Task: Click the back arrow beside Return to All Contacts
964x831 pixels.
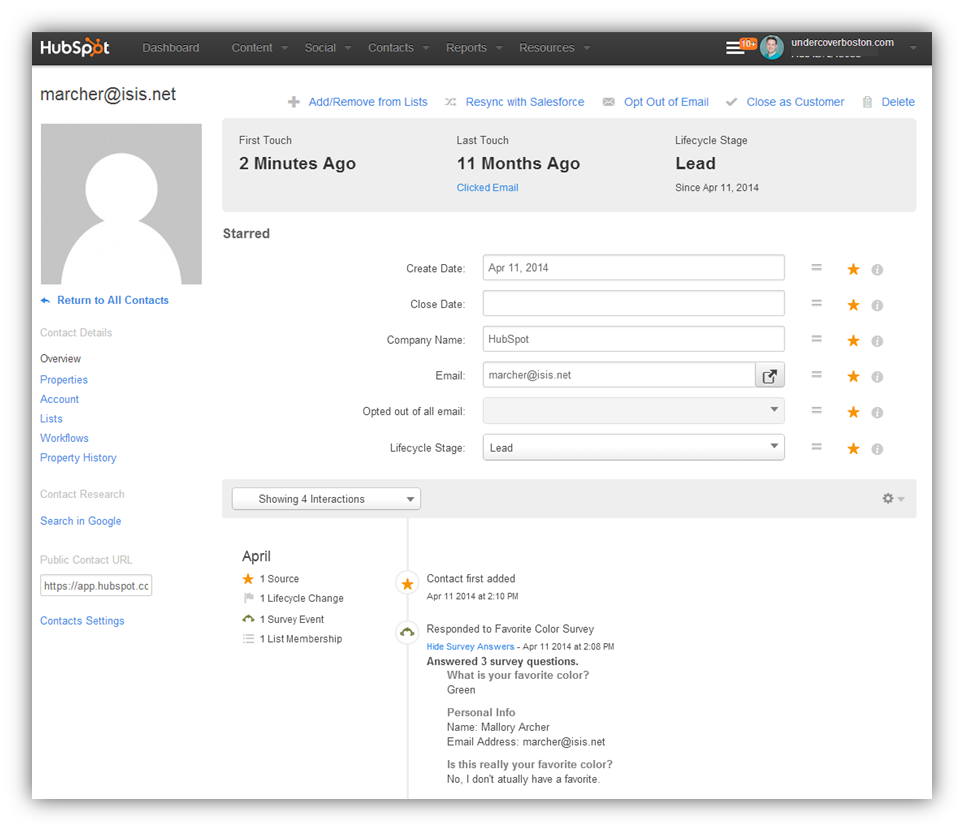Action: click(x=45, y=301)
